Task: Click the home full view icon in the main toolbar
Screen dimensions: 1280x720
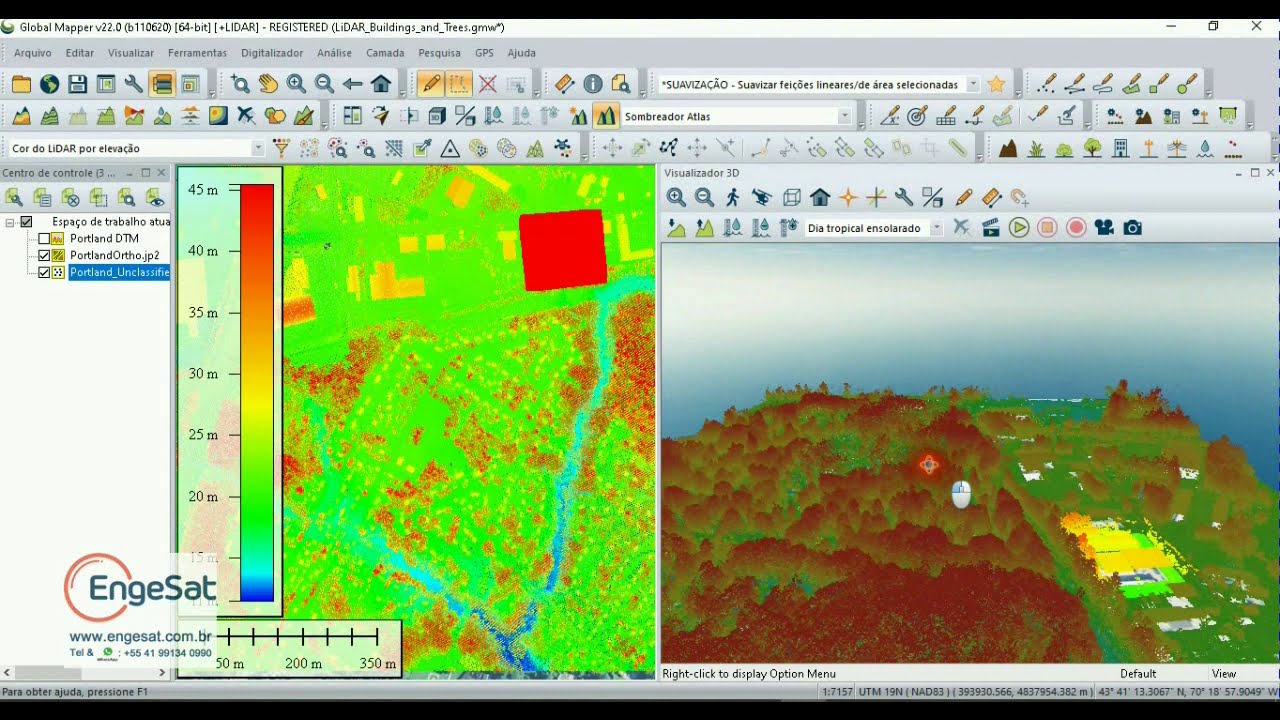Action: point(380,84)
